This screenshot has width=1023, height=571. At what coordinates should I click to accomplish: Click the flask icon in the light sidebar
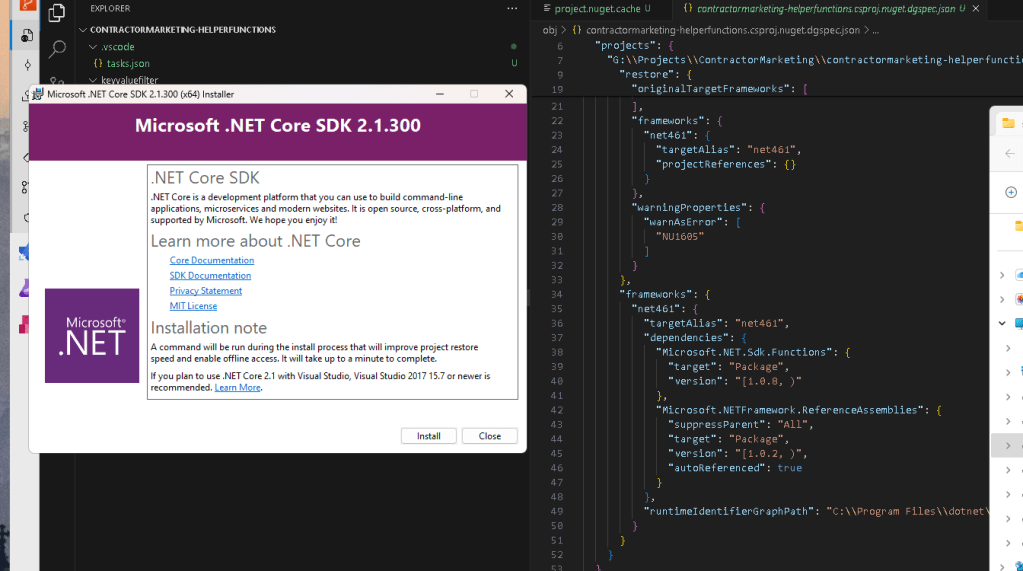pos(25,288)
